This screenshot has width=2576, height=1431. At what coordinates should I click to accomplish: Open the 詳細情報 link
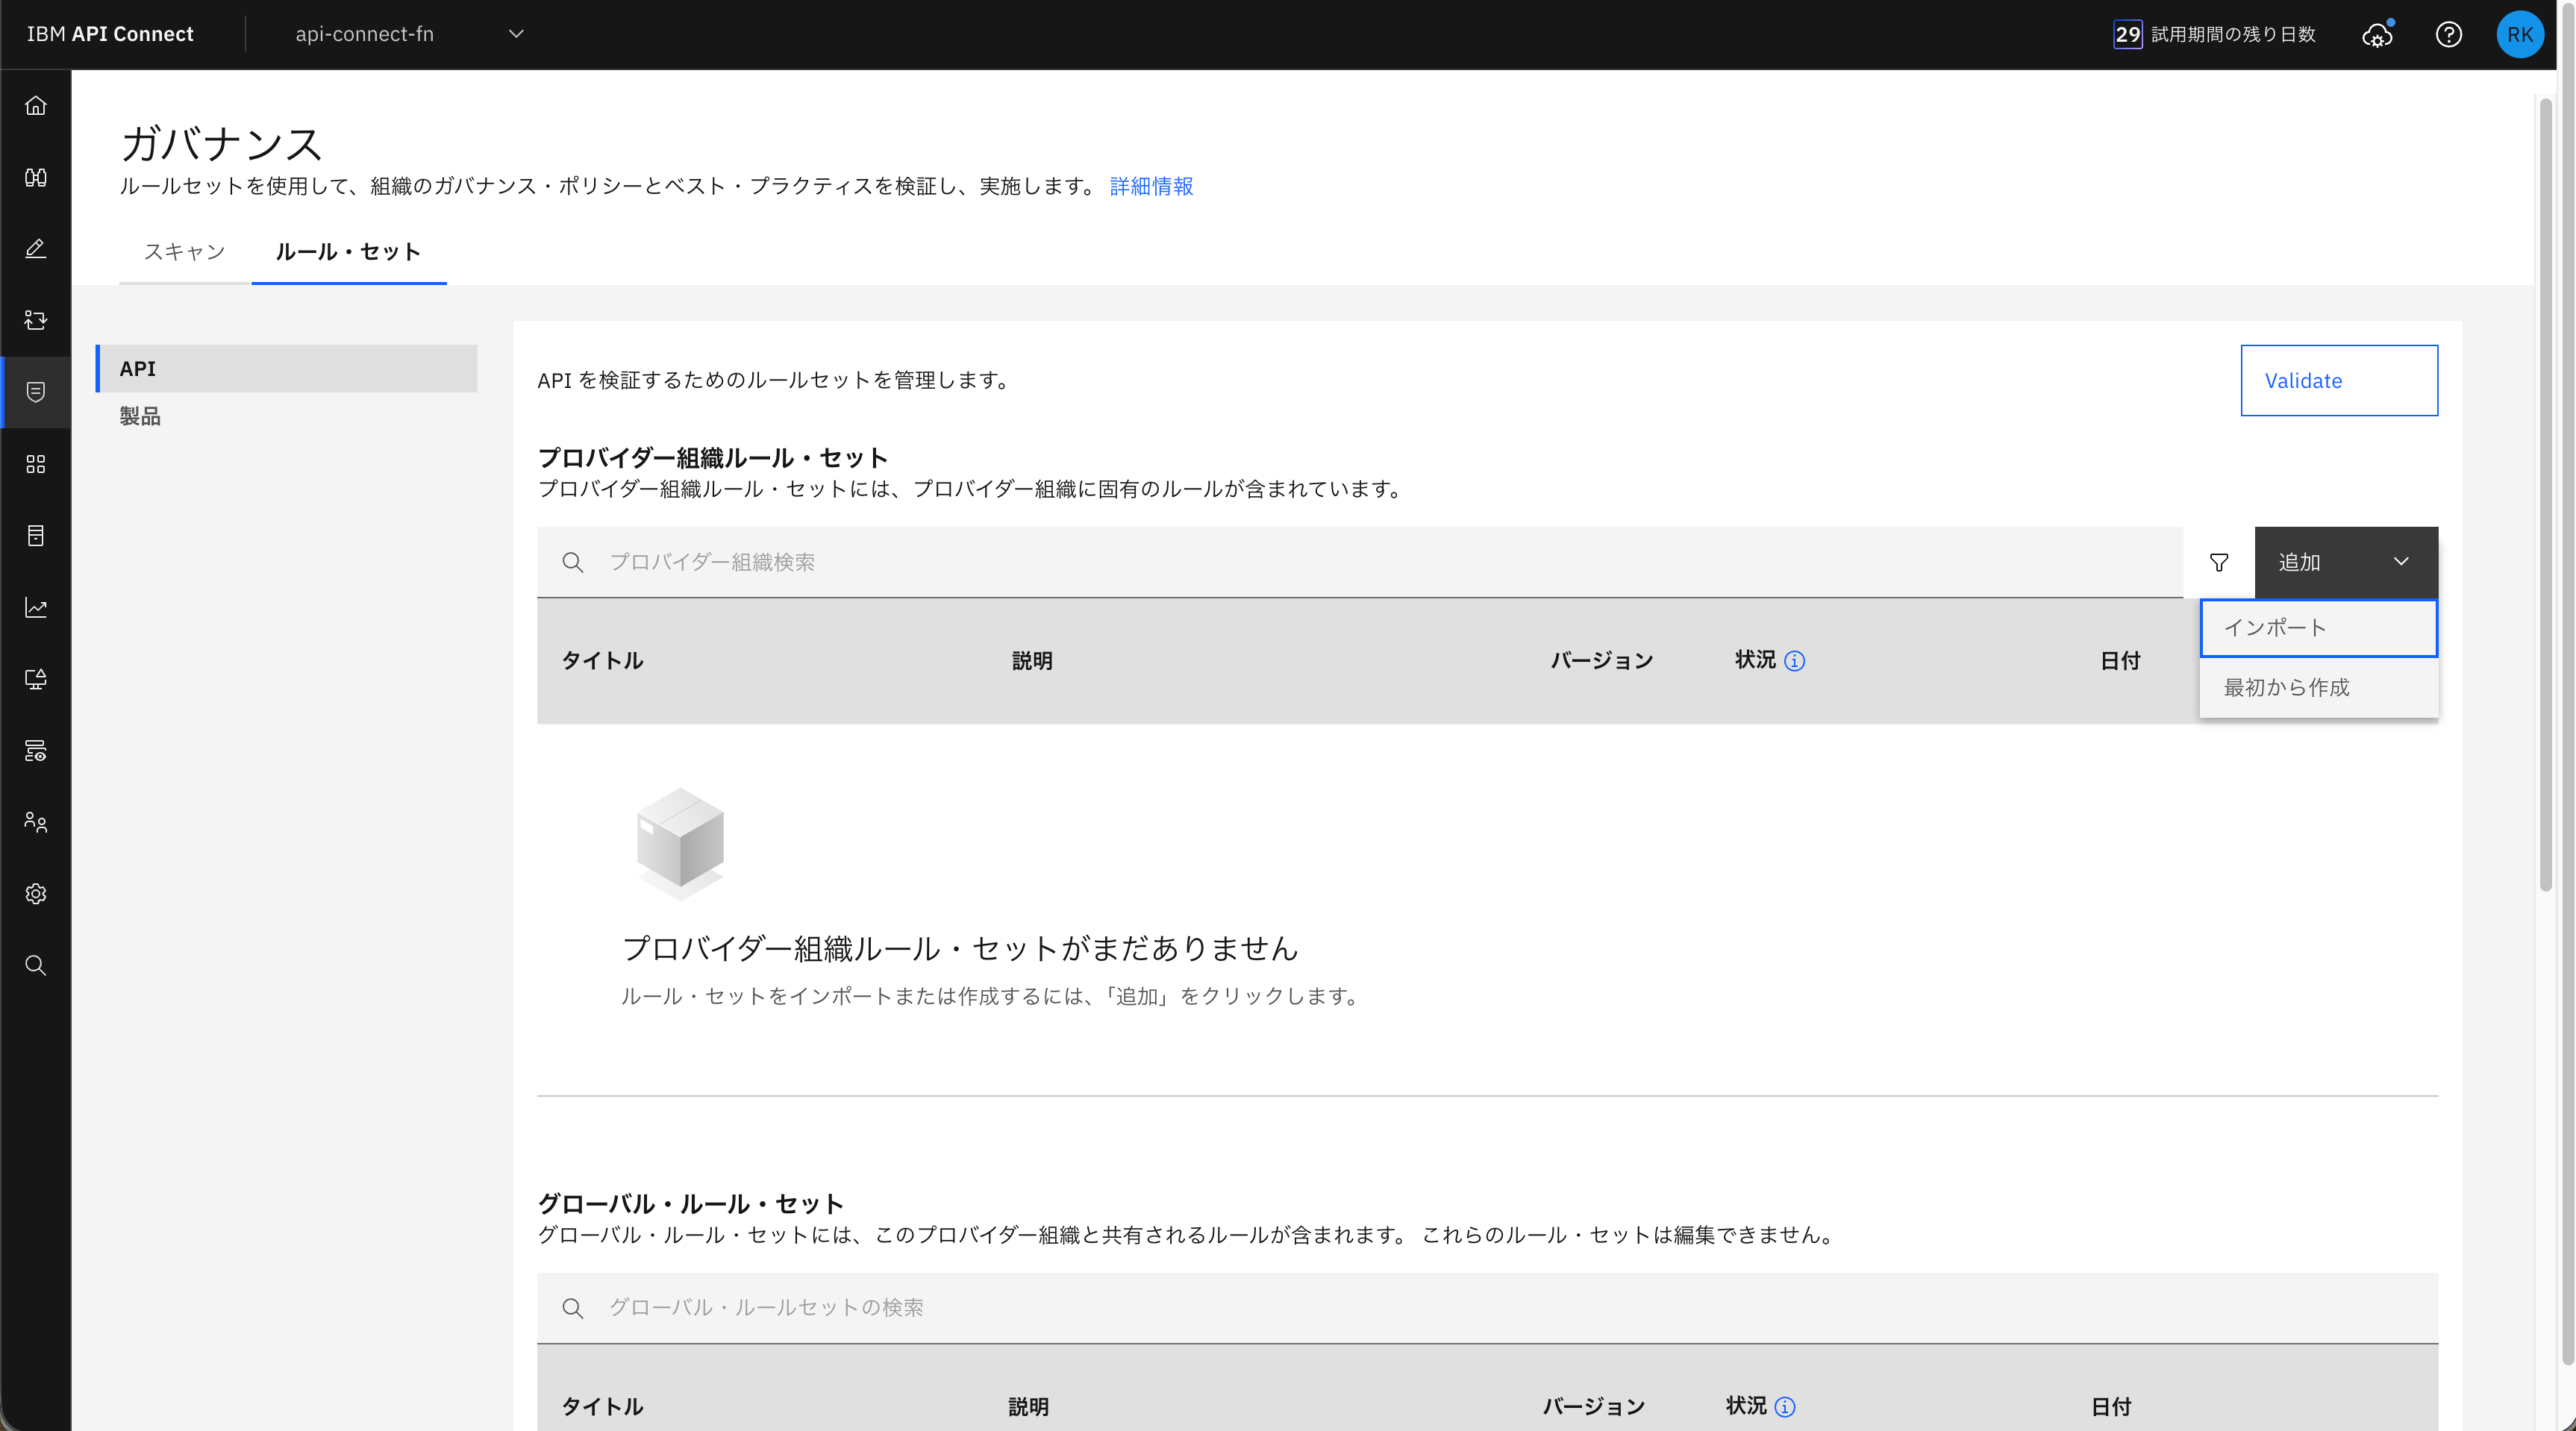coord(1151,187)
